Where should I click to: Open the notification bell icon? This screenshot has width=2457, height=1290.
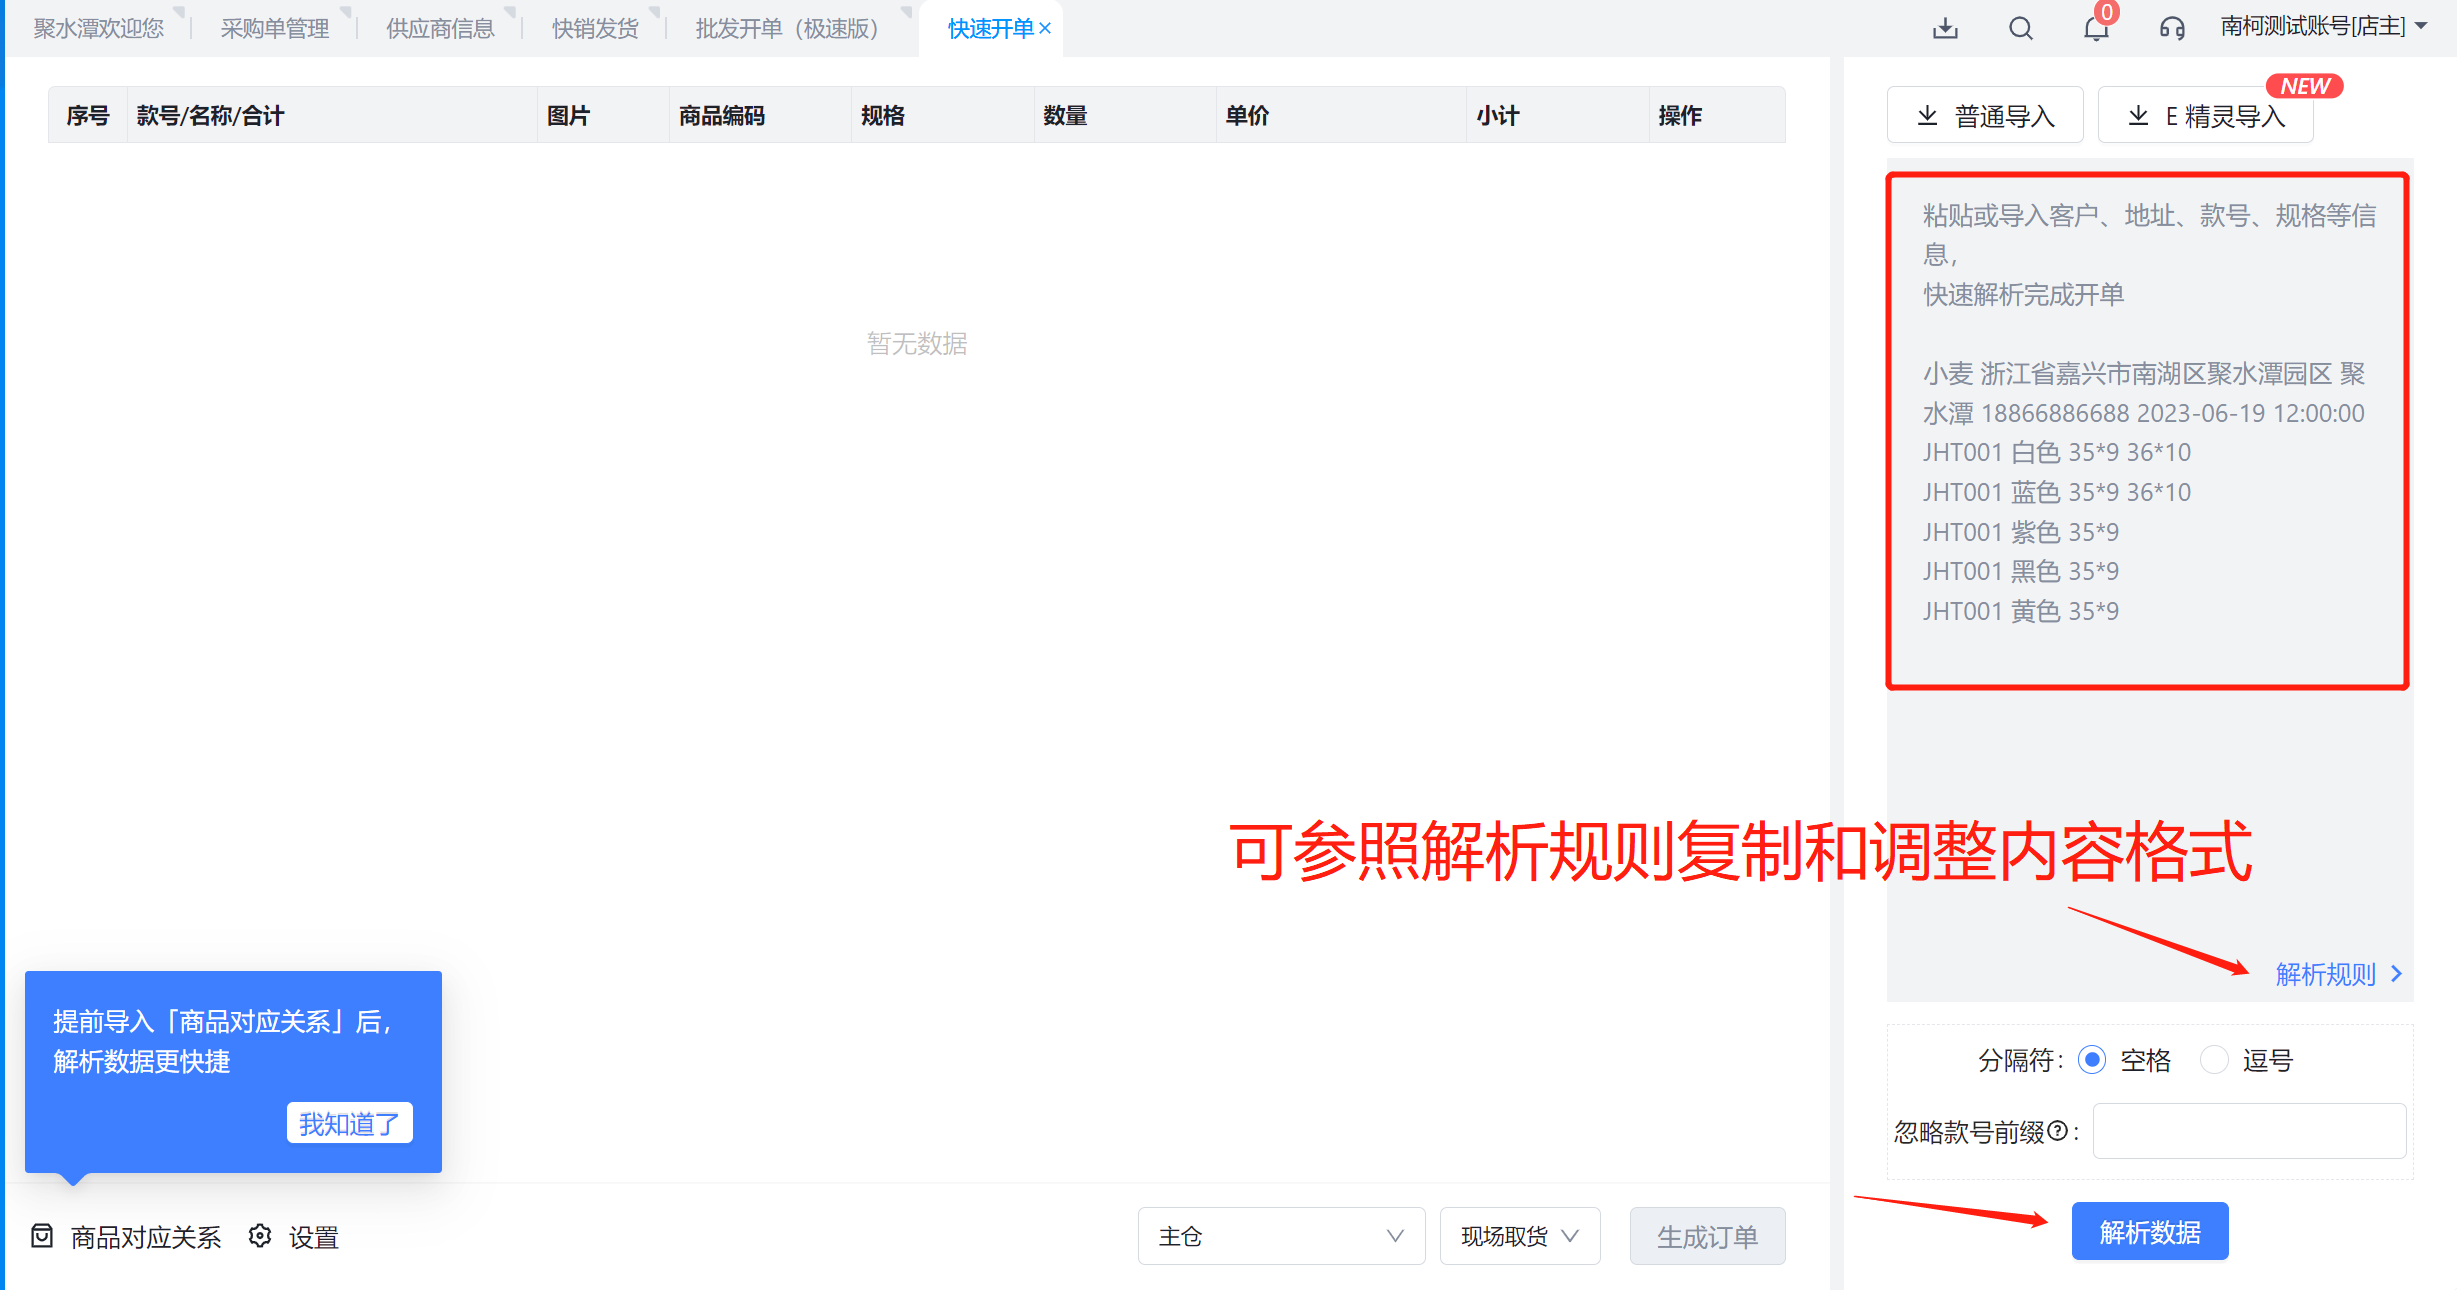[x=2095, y=28]
